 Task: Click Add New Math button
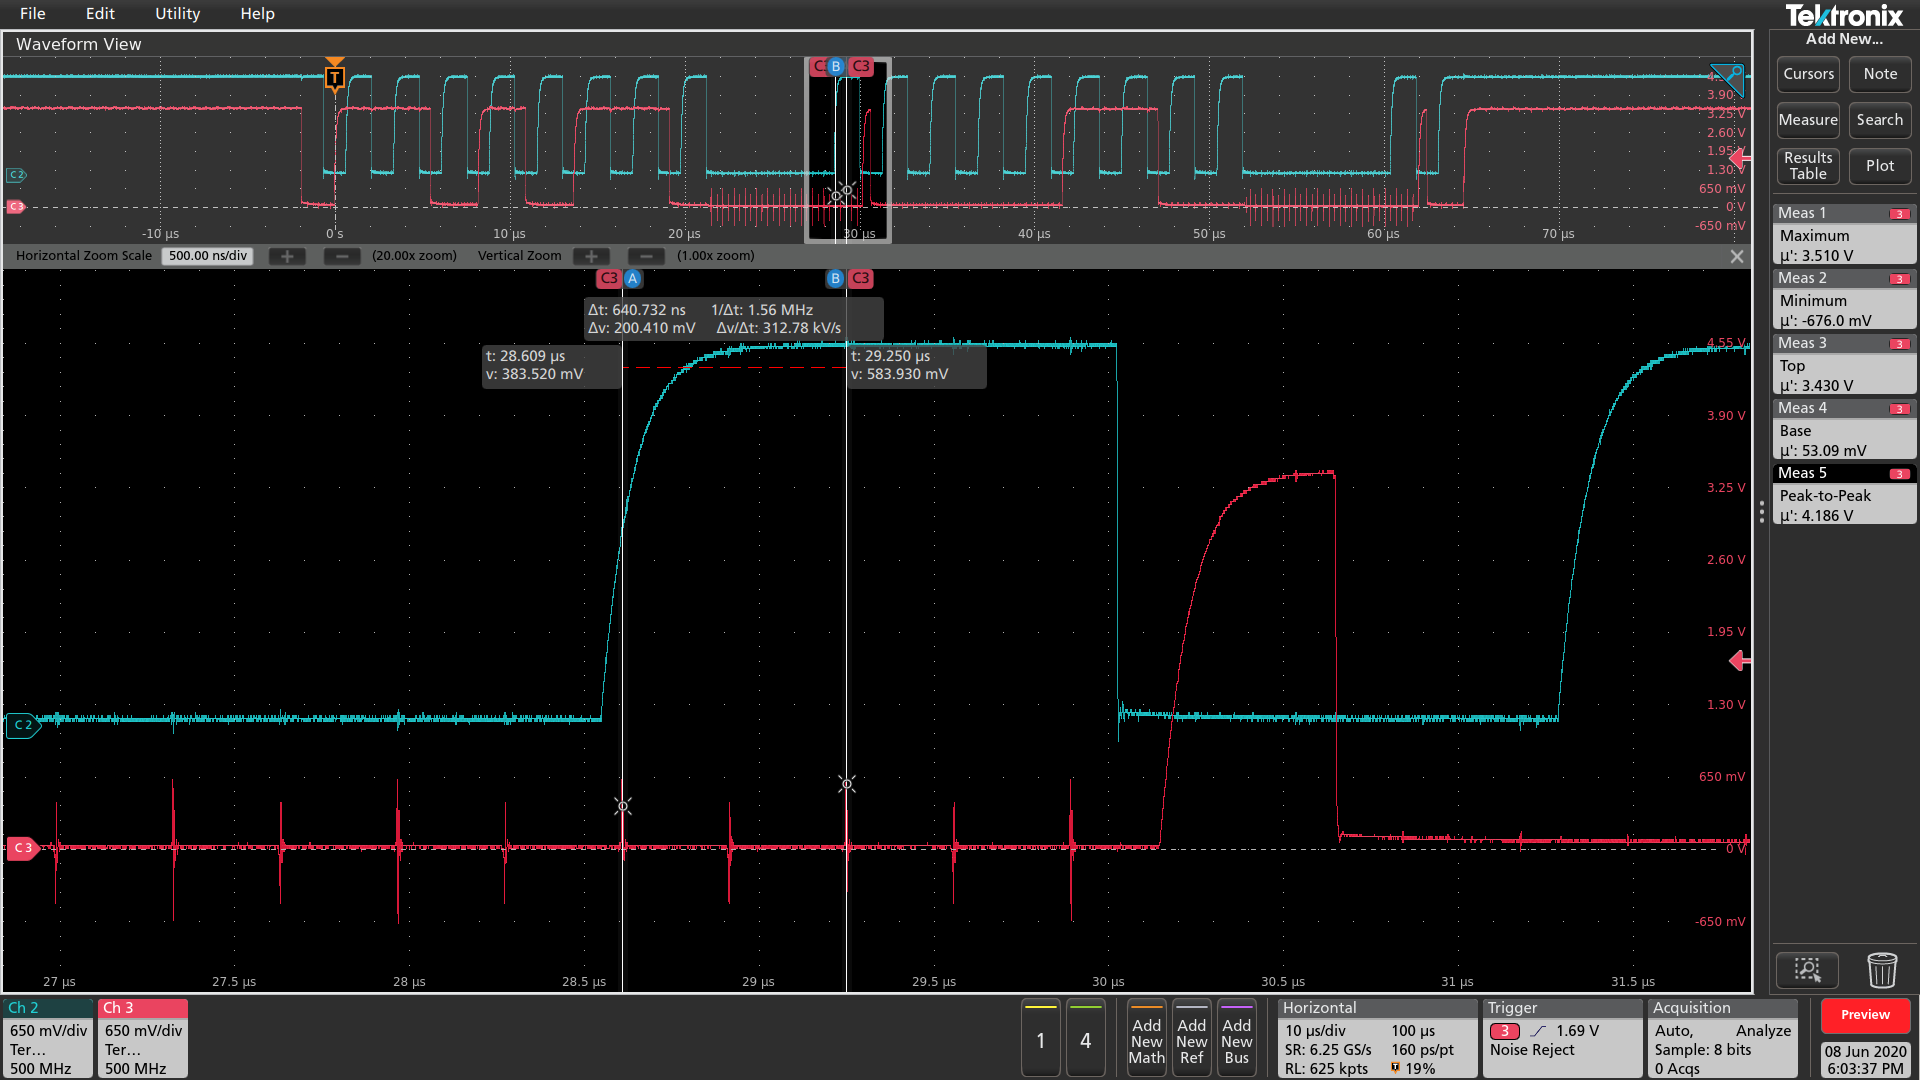click(1146, 1038)
